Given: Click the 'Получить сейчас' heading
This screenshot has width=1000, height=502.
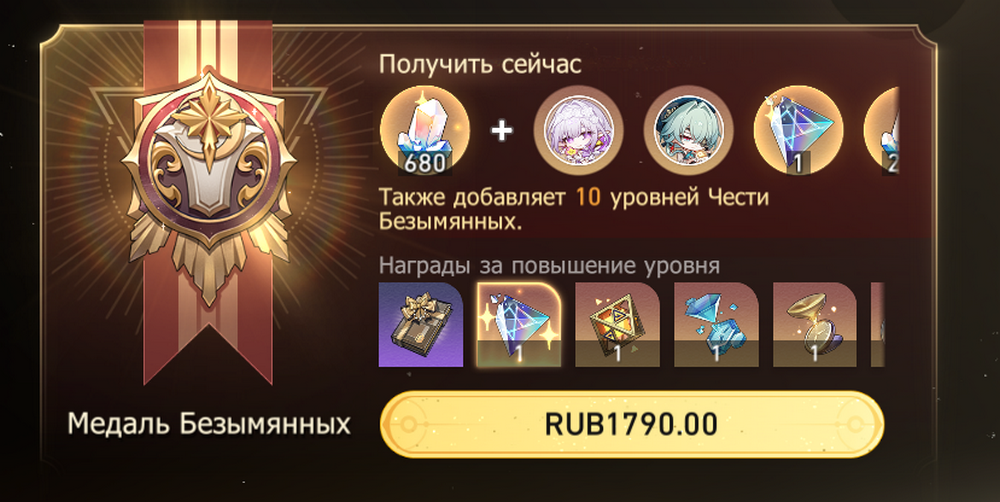Looking at the screenshot, I should click(x=480, y=64).
